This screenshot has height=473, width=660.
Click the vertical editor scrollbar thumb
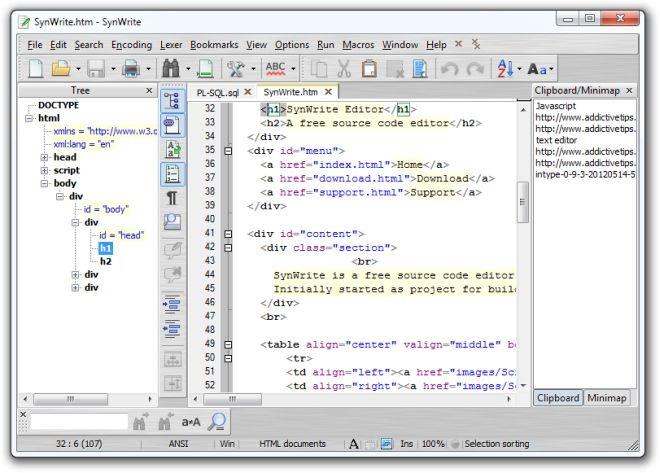[523, 202]
